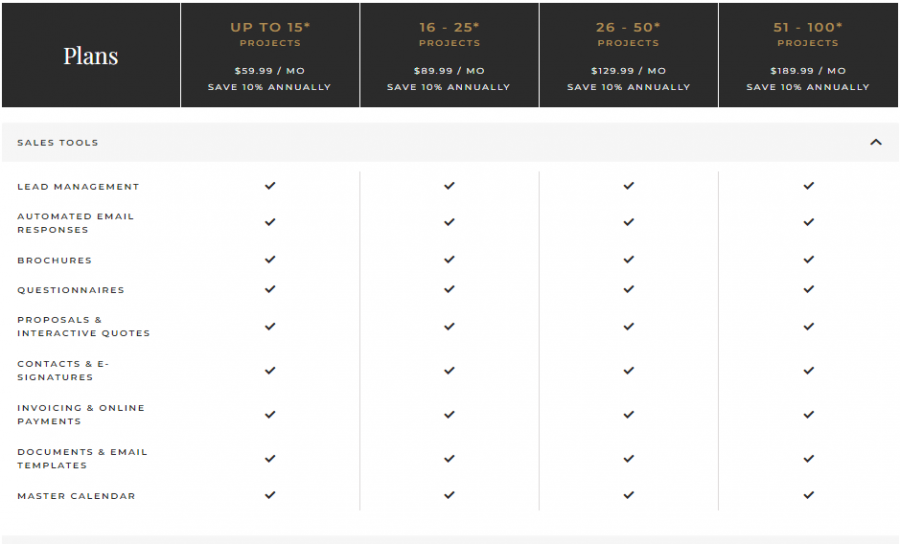Click Lead Management checkmark for Up to 15 plan
The image size is (900, 544).
[x=270, y=186]
